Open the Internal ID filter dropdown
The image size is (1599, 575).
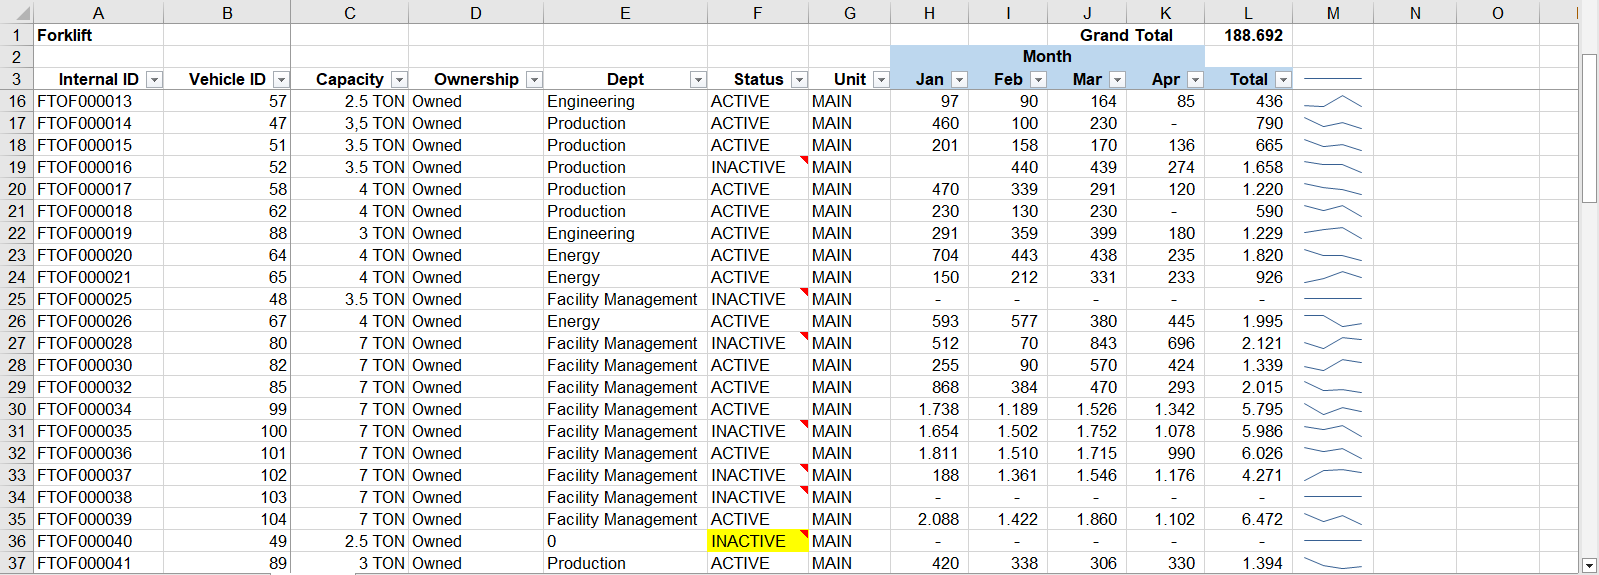pos(154,80)
